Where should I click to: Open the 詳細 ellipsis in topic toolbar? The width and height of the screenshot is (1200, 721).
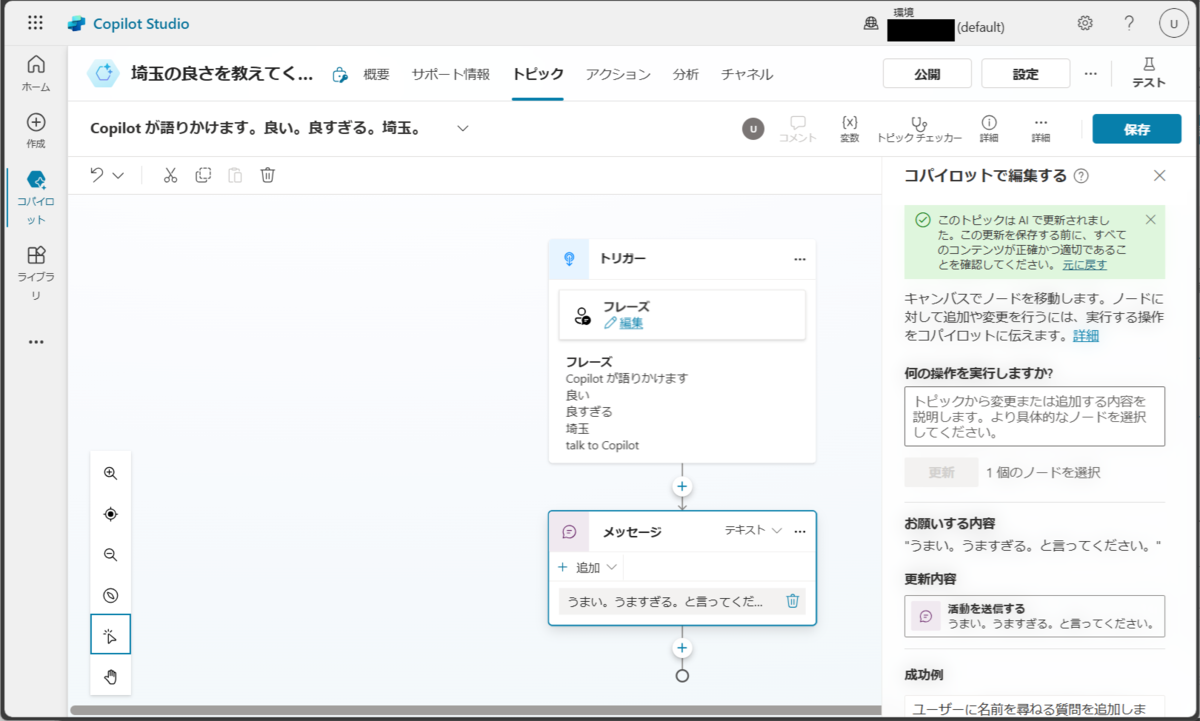1041,129
